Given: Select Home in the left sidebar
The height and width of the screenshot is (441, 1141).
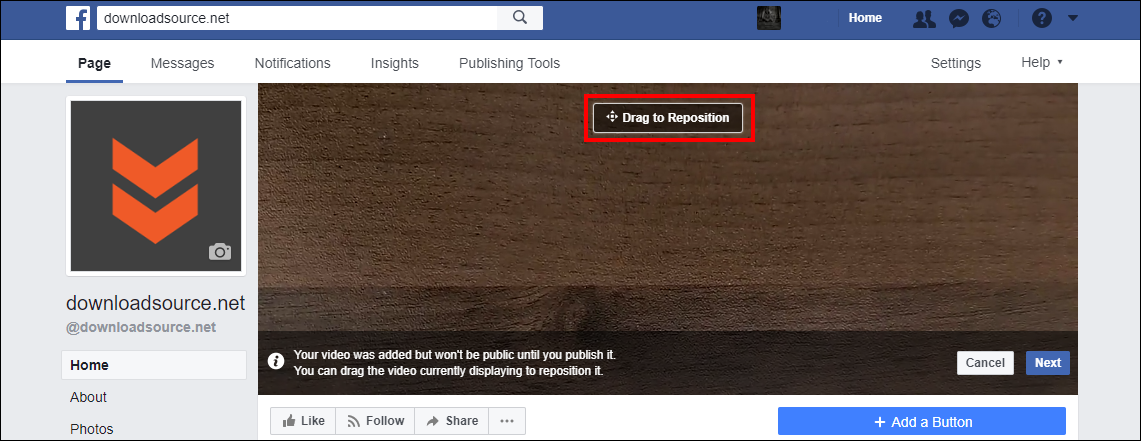Looking at the screenshot, I should coord(154,365).
